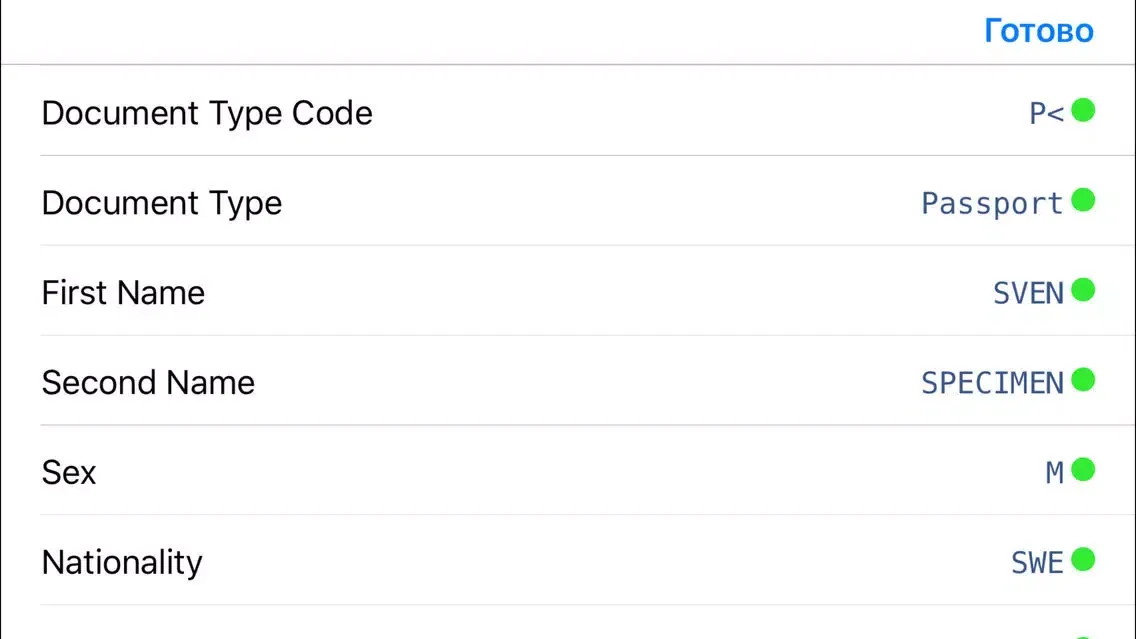
Task: Click the P< document code value
Action: (x=1047, y=114)
